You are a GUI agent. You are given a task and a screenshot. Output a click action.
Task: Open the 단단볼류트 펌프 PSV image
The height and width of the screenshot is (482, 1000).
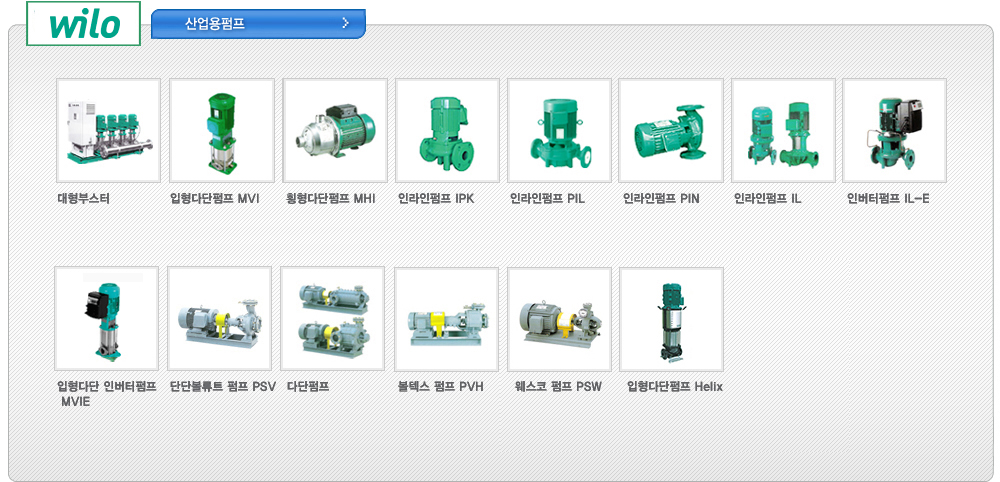[219, 319]
